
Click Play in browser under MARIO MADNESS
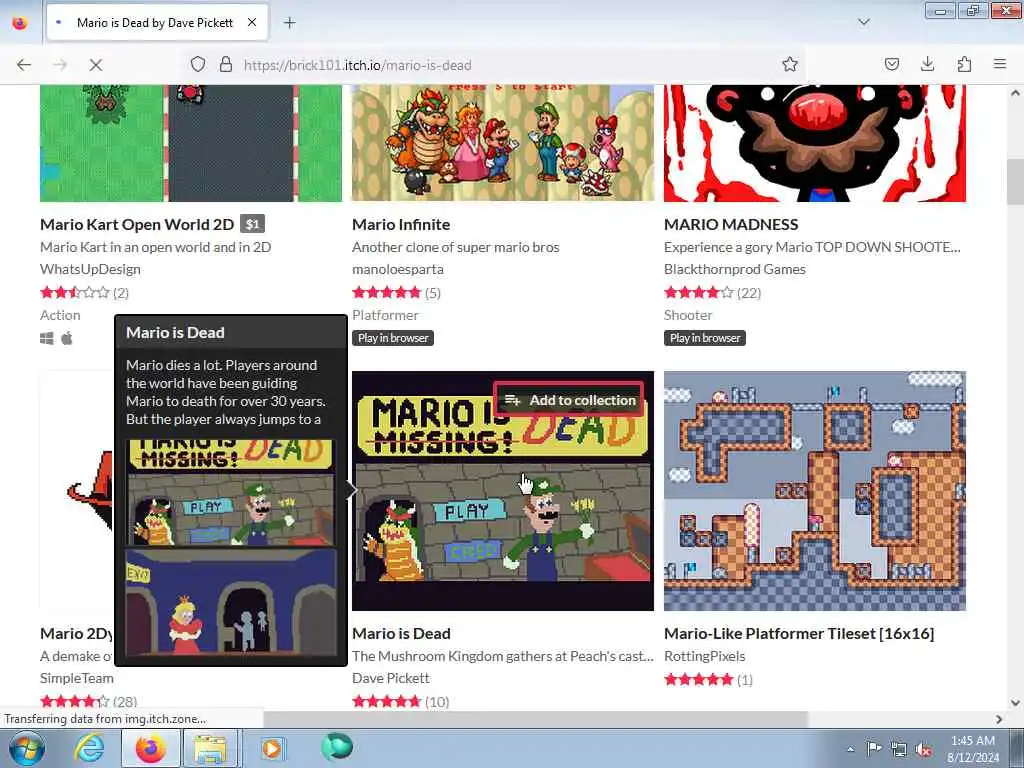705,338
